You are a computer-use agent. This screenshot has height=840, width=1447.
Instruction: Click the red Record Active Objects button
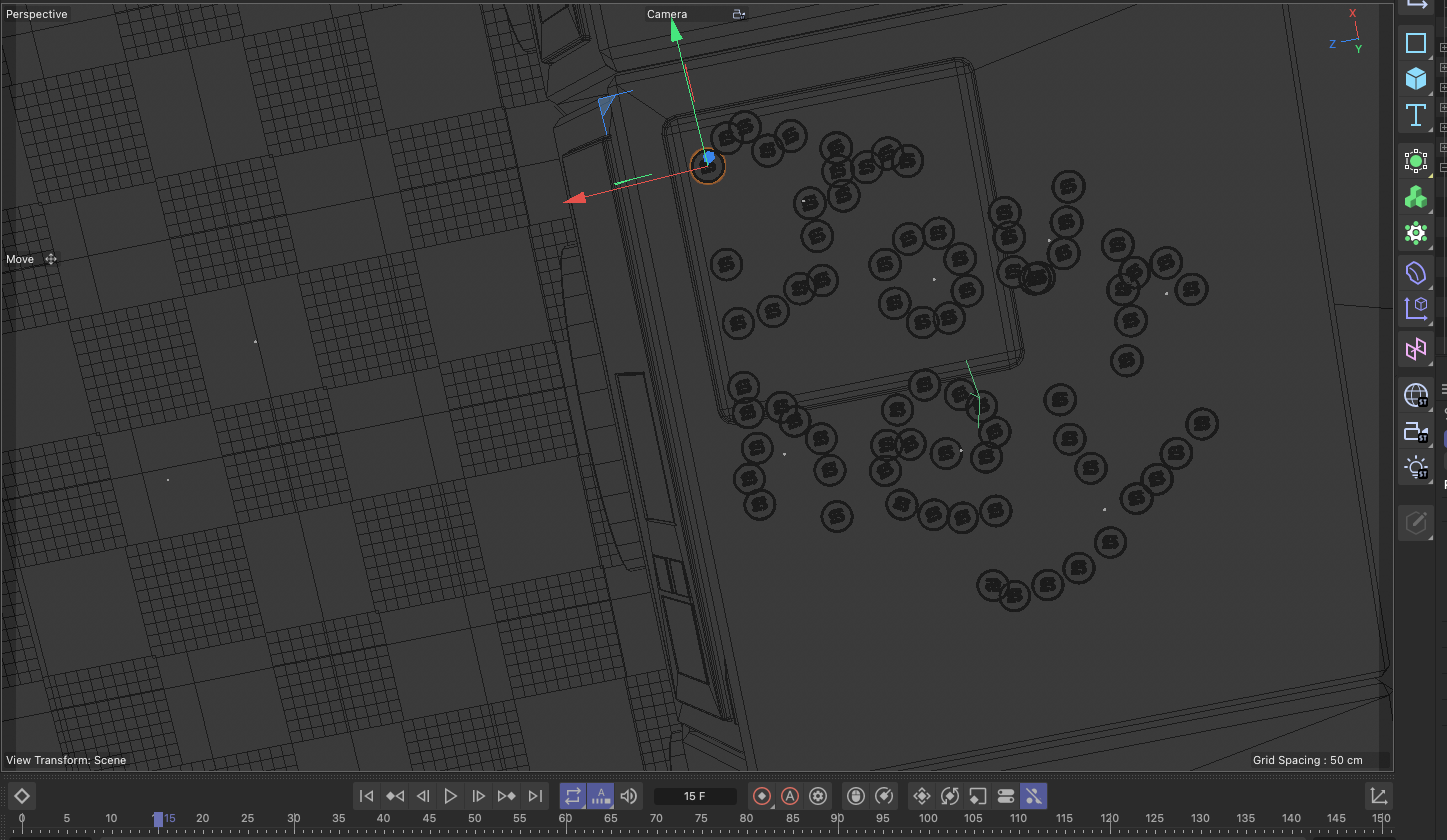click(763, 796)
